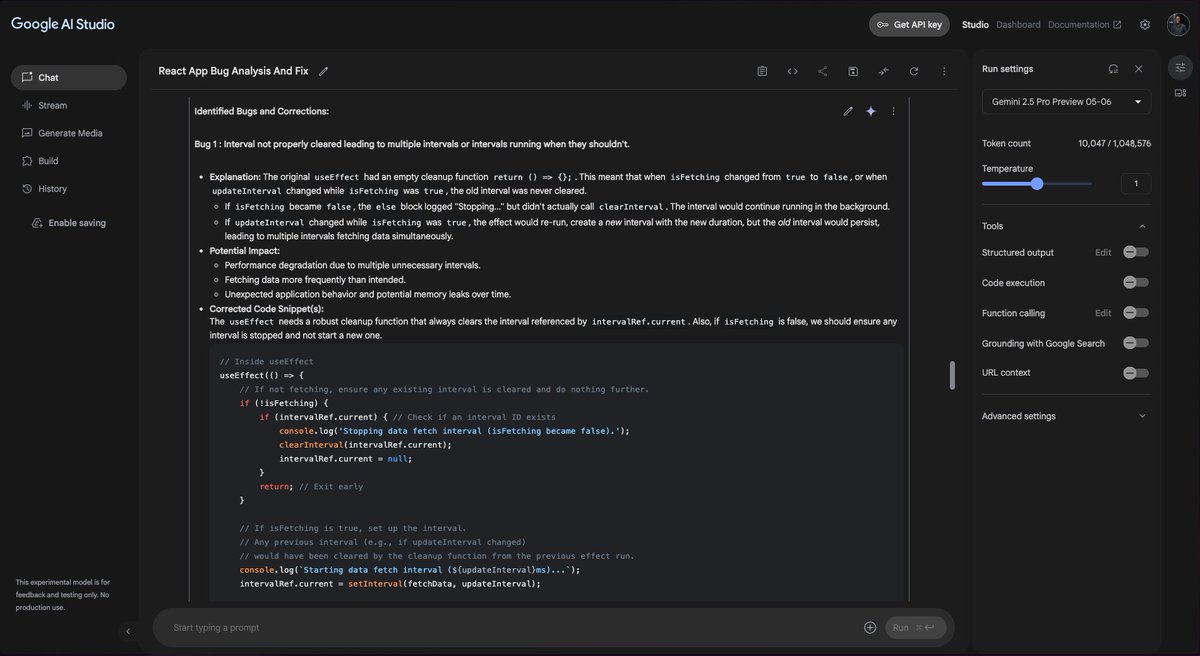Click the Enable saving link
Image resolution: width=1200 pixels, height=656 pixels.
pyautogui.click(x=70, y=220)
